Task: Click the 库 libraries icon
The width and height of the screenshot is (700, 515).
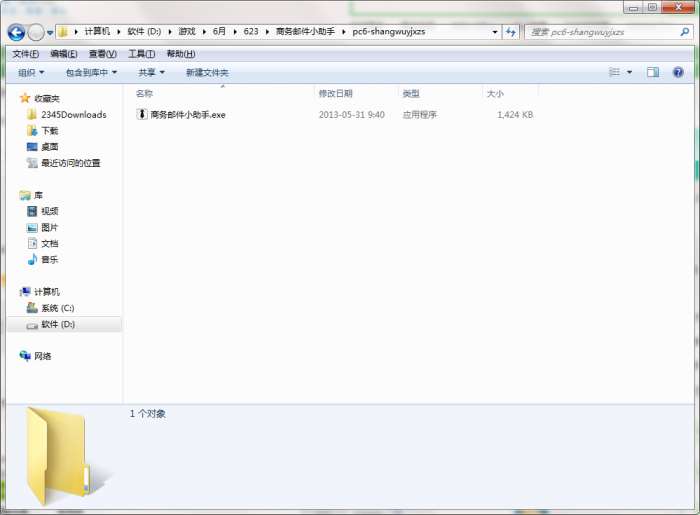Action: (25, 195)
